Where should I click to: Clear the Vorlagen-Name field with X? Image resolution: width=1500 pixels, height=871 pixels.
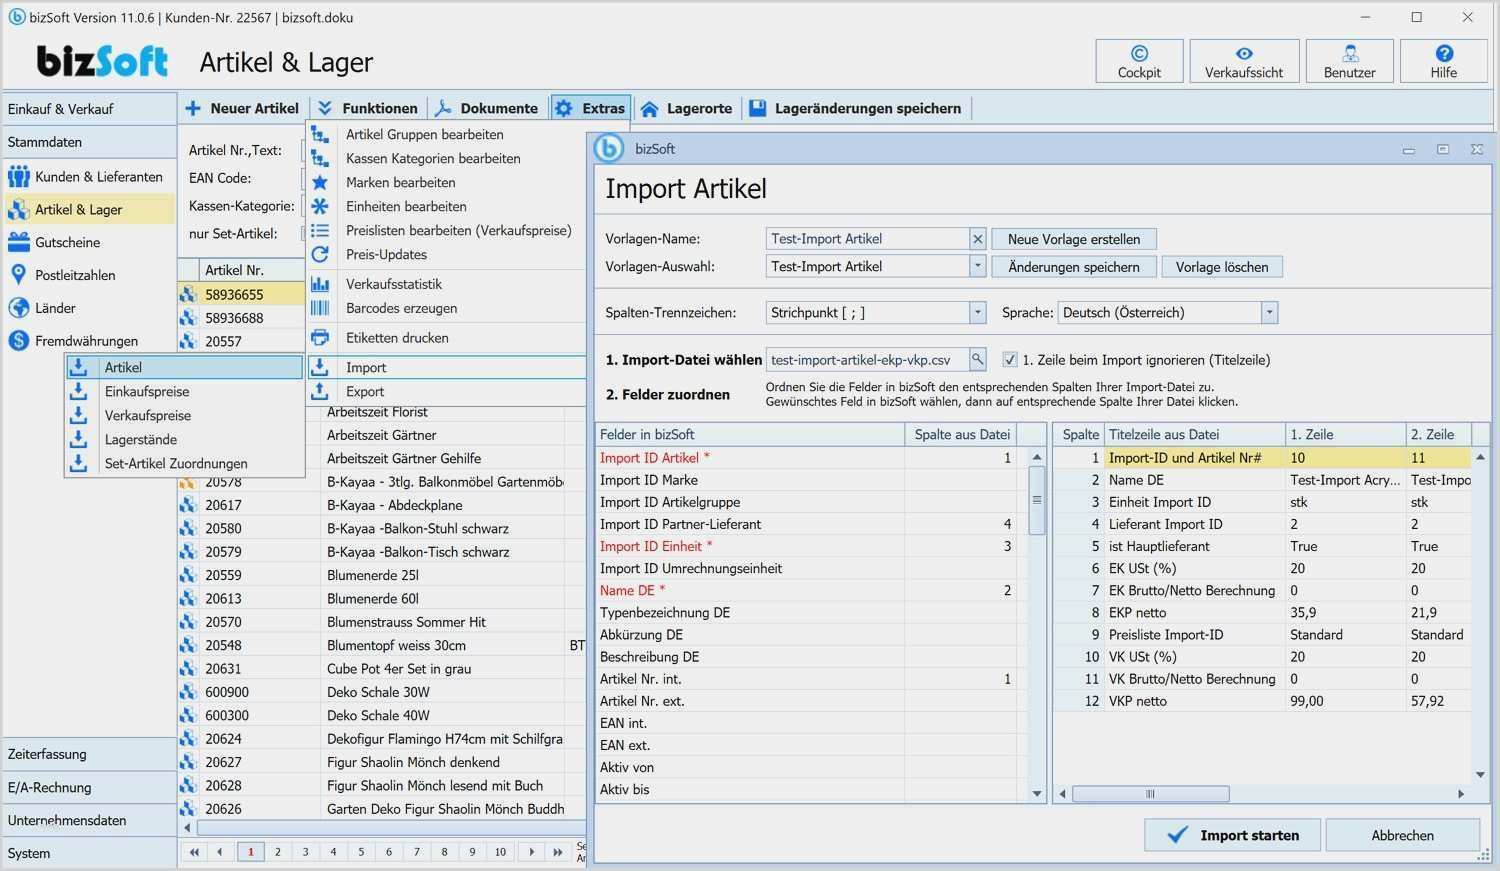click(978, 239)
